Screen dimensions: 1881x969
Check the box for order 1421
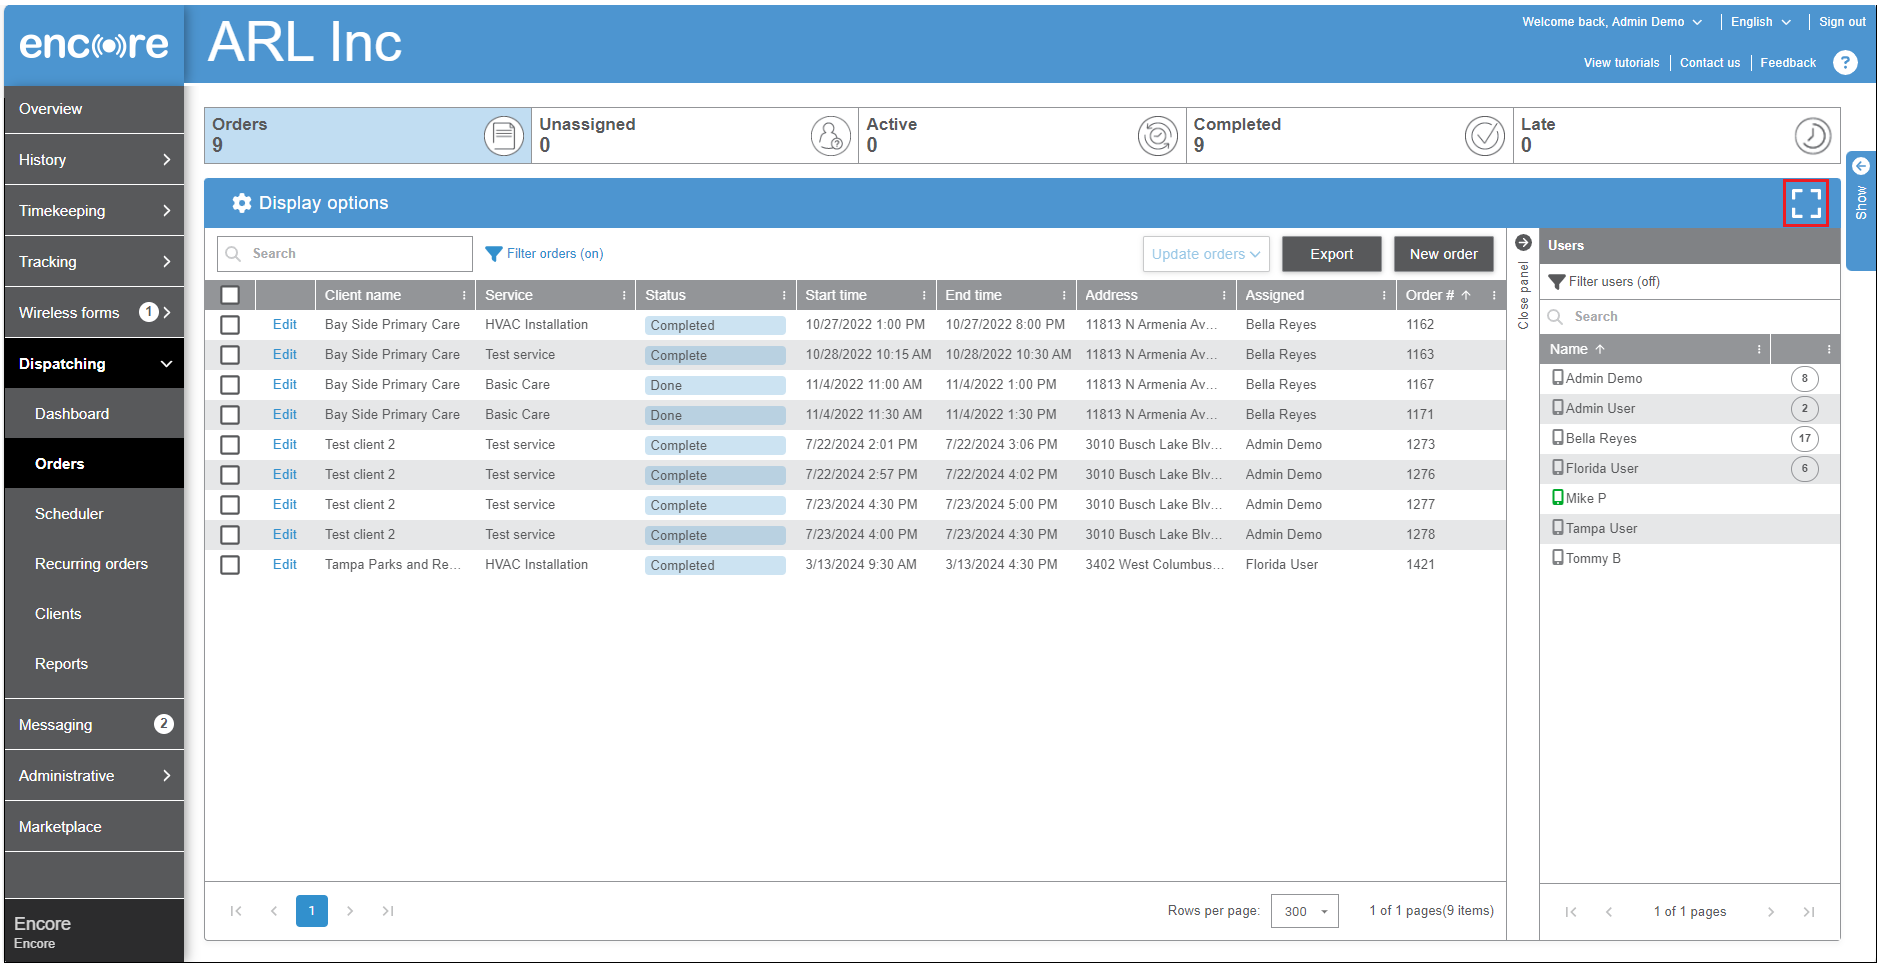pyautogui.click(x=230, y=565)
